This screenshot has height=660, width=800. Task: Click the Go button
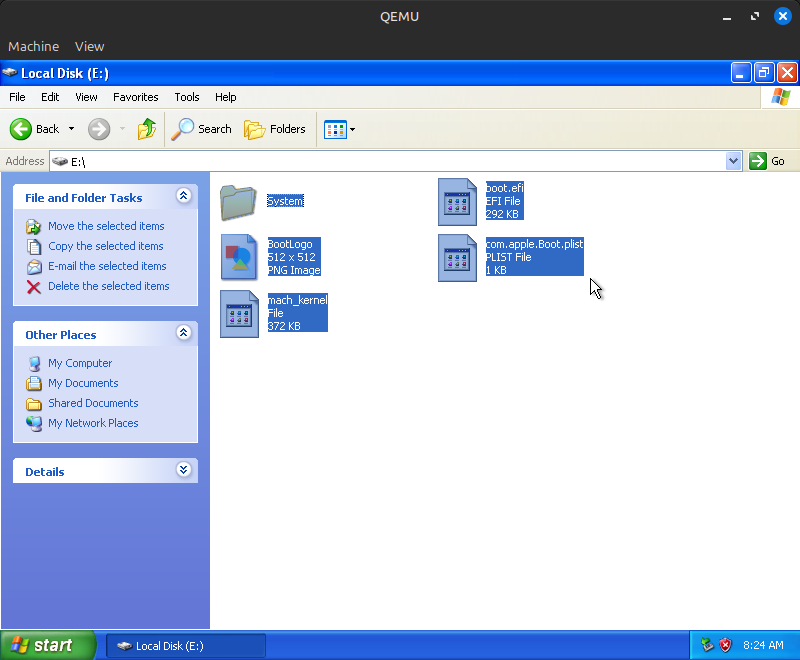(x=767, y=161)
